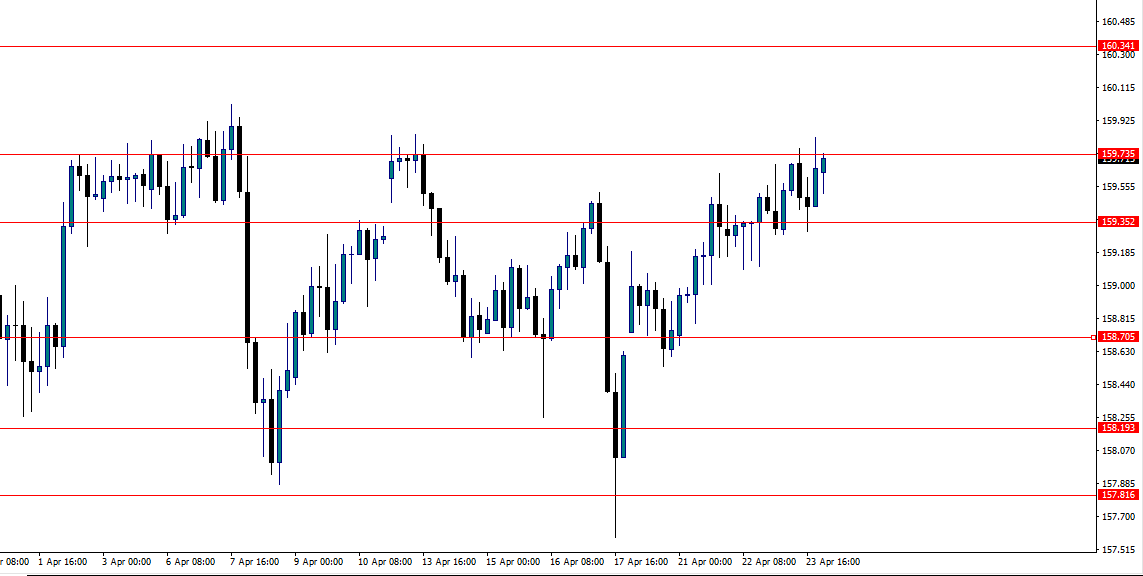The image size is (1143, 576).
Task: Click the 157.515 price axis tick
Action: pyautogui.click(x=1118, y=550)
